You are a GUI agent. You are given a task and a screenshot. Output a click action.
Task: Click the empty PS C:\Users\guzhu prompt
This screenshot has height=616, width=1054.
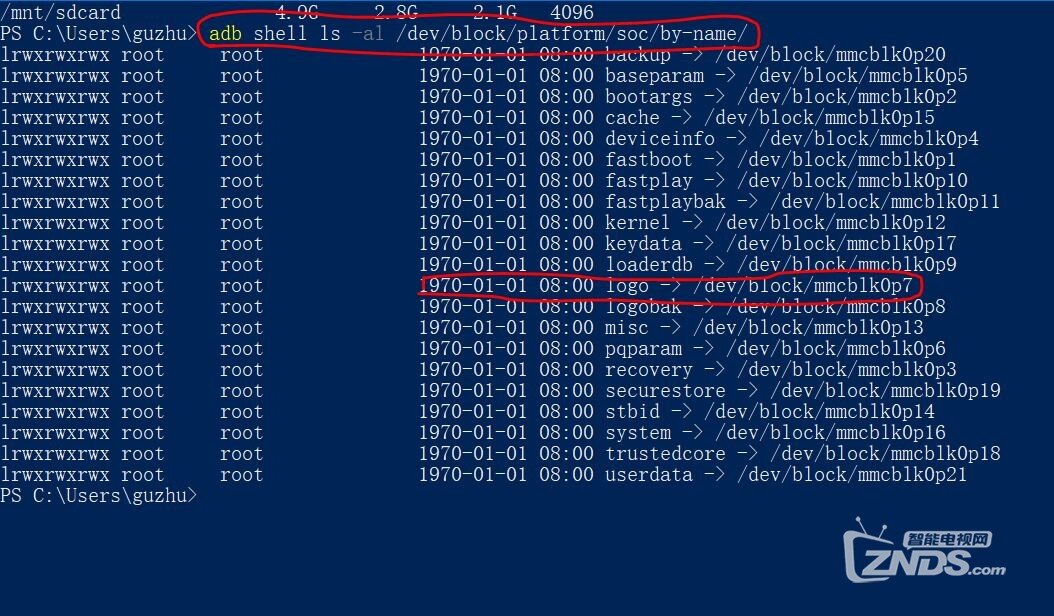point(99,496)
